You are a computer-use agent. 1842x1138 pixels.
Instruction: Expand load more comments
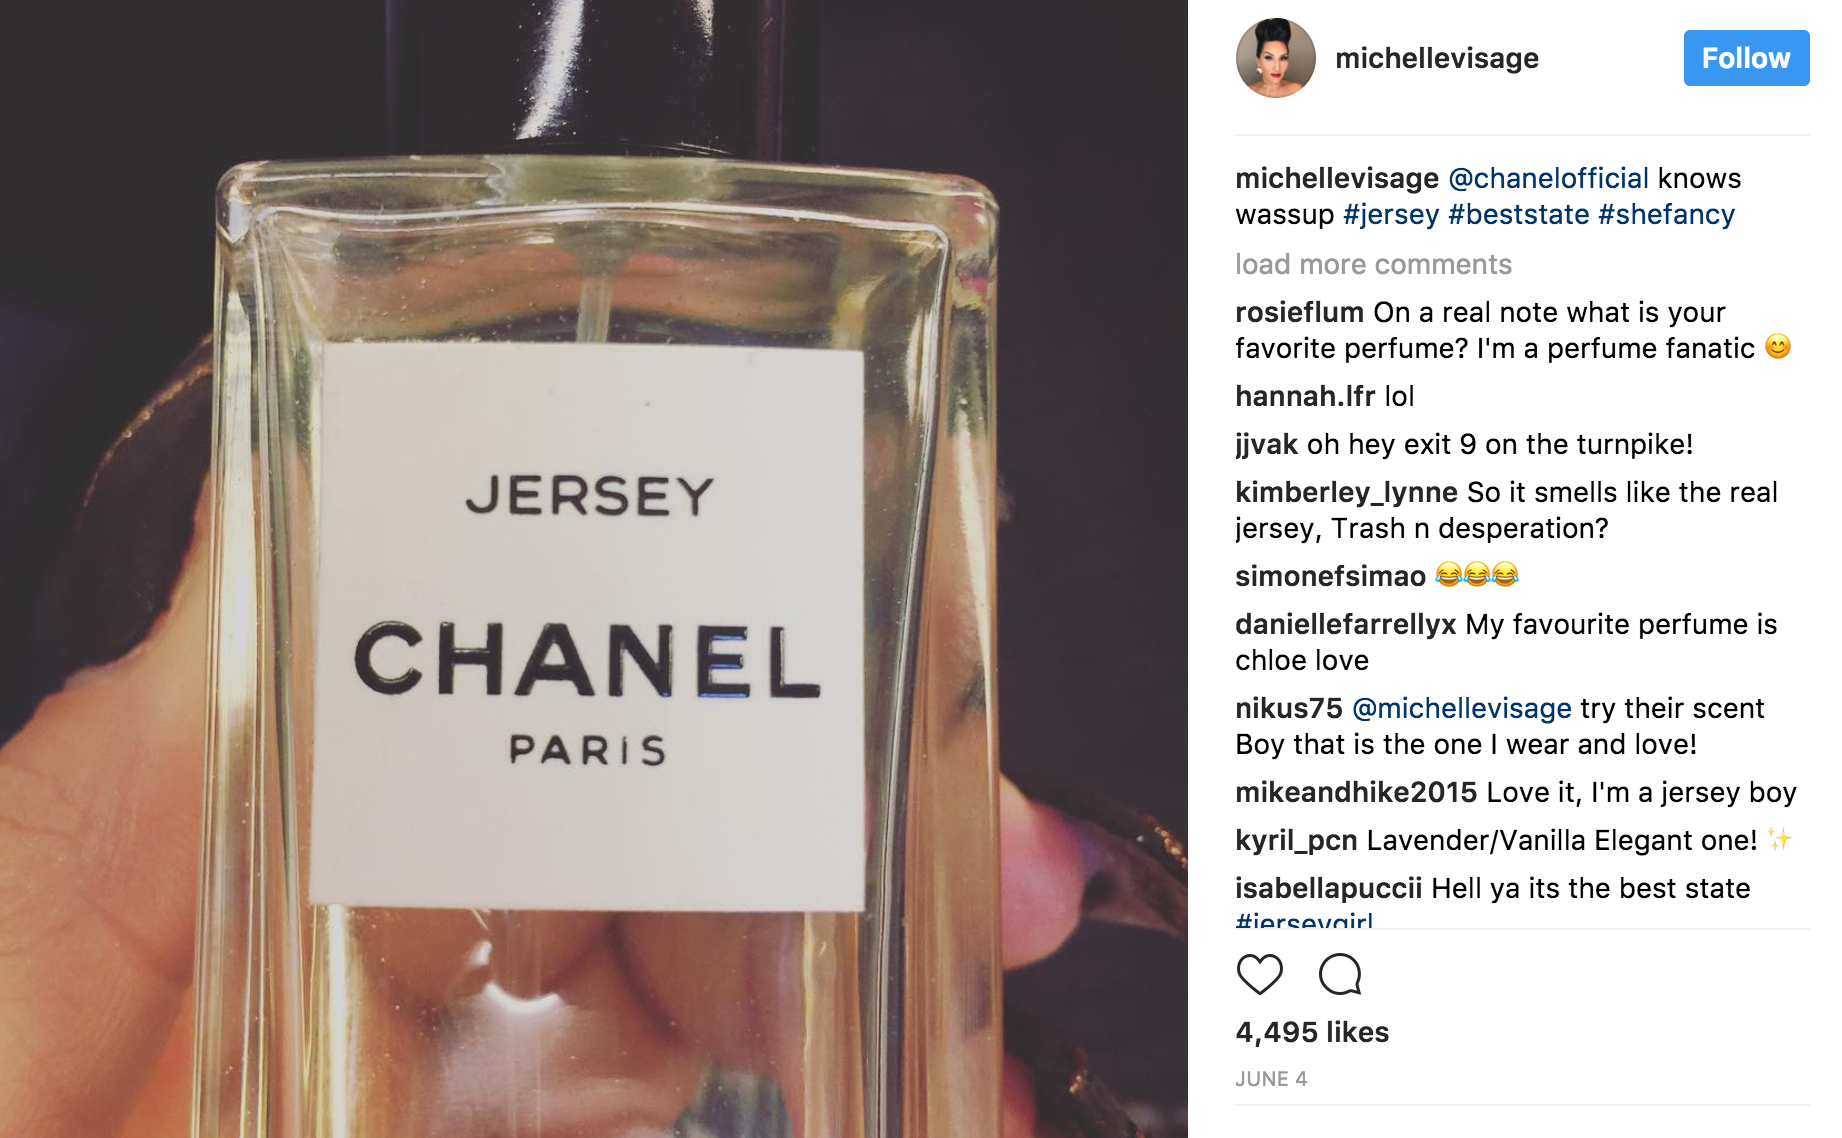(1373, 264)
